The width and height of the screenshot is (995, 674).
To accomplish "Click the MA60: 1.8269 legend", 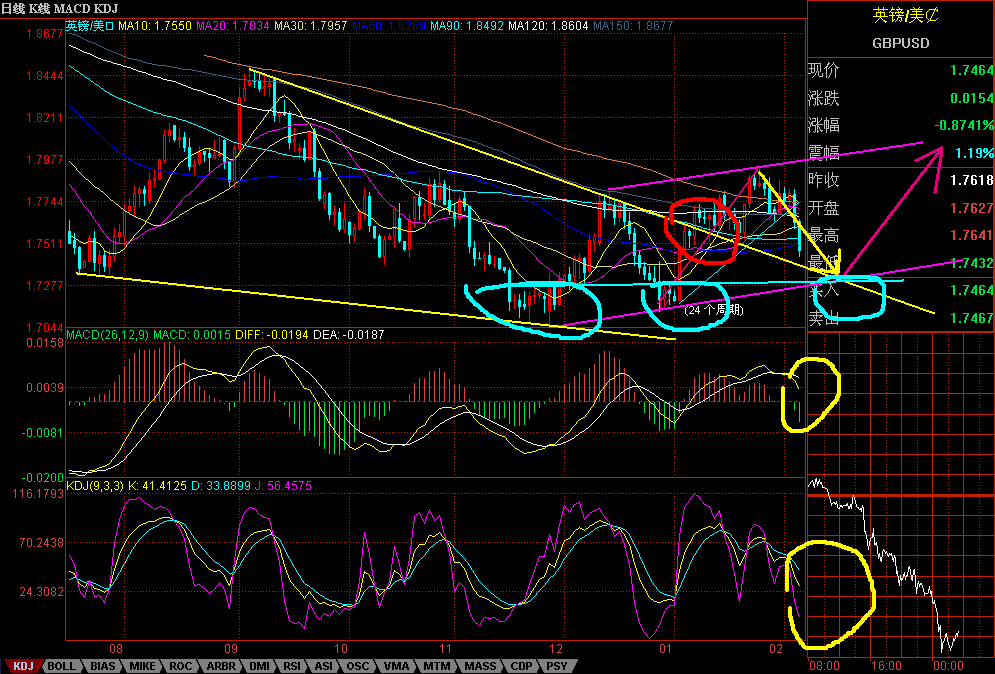I will (388, 26).
